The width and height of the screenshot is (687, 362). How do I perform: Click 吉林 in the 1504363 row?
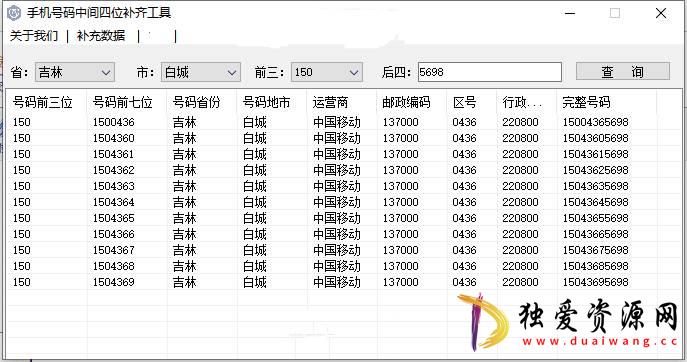tap(184, 186)
